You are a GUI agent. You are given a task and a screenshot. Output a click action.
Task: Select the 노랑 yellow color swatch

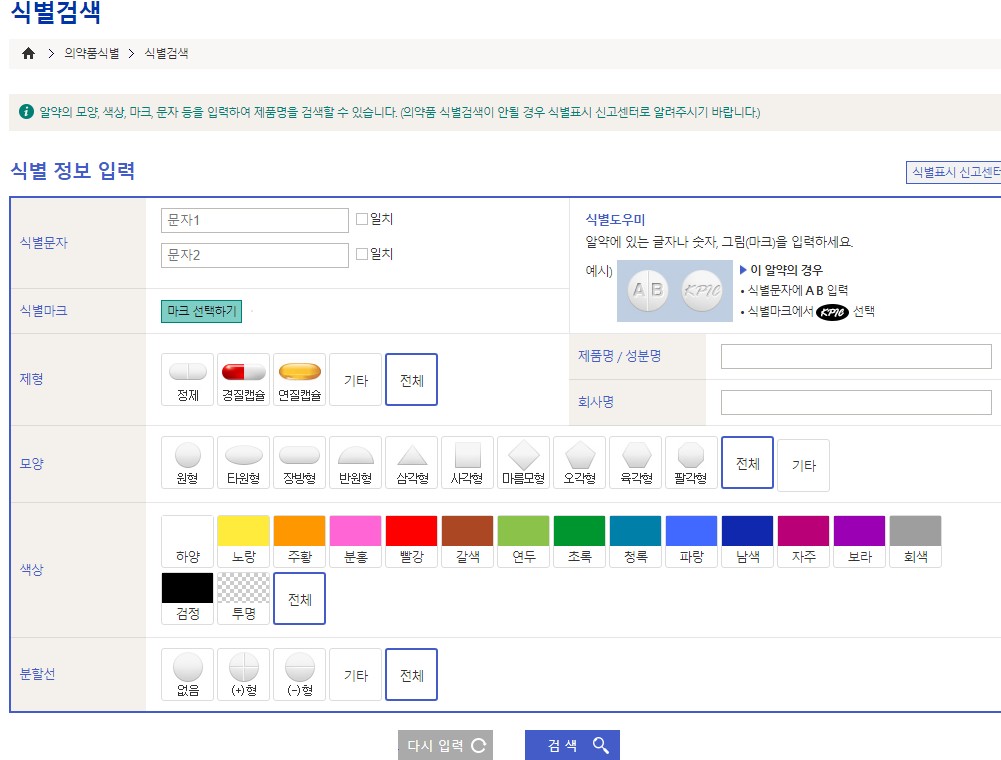coord(243,542)
